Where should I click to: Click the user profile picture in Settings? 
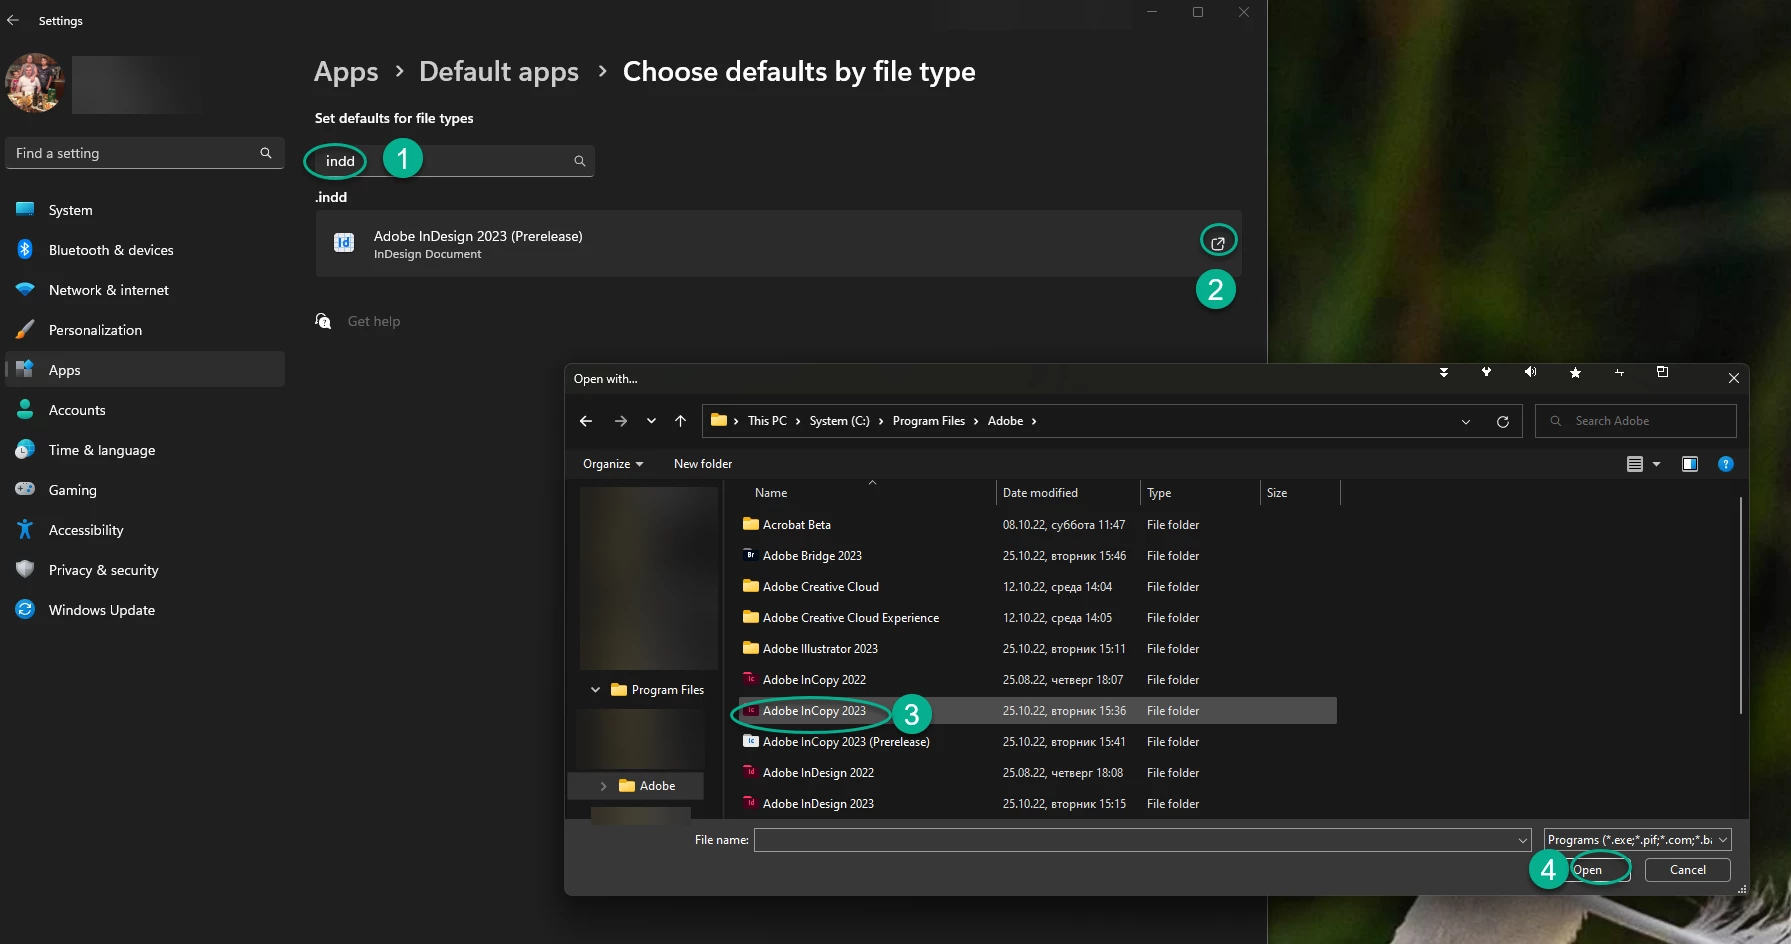tap(35, 83)
